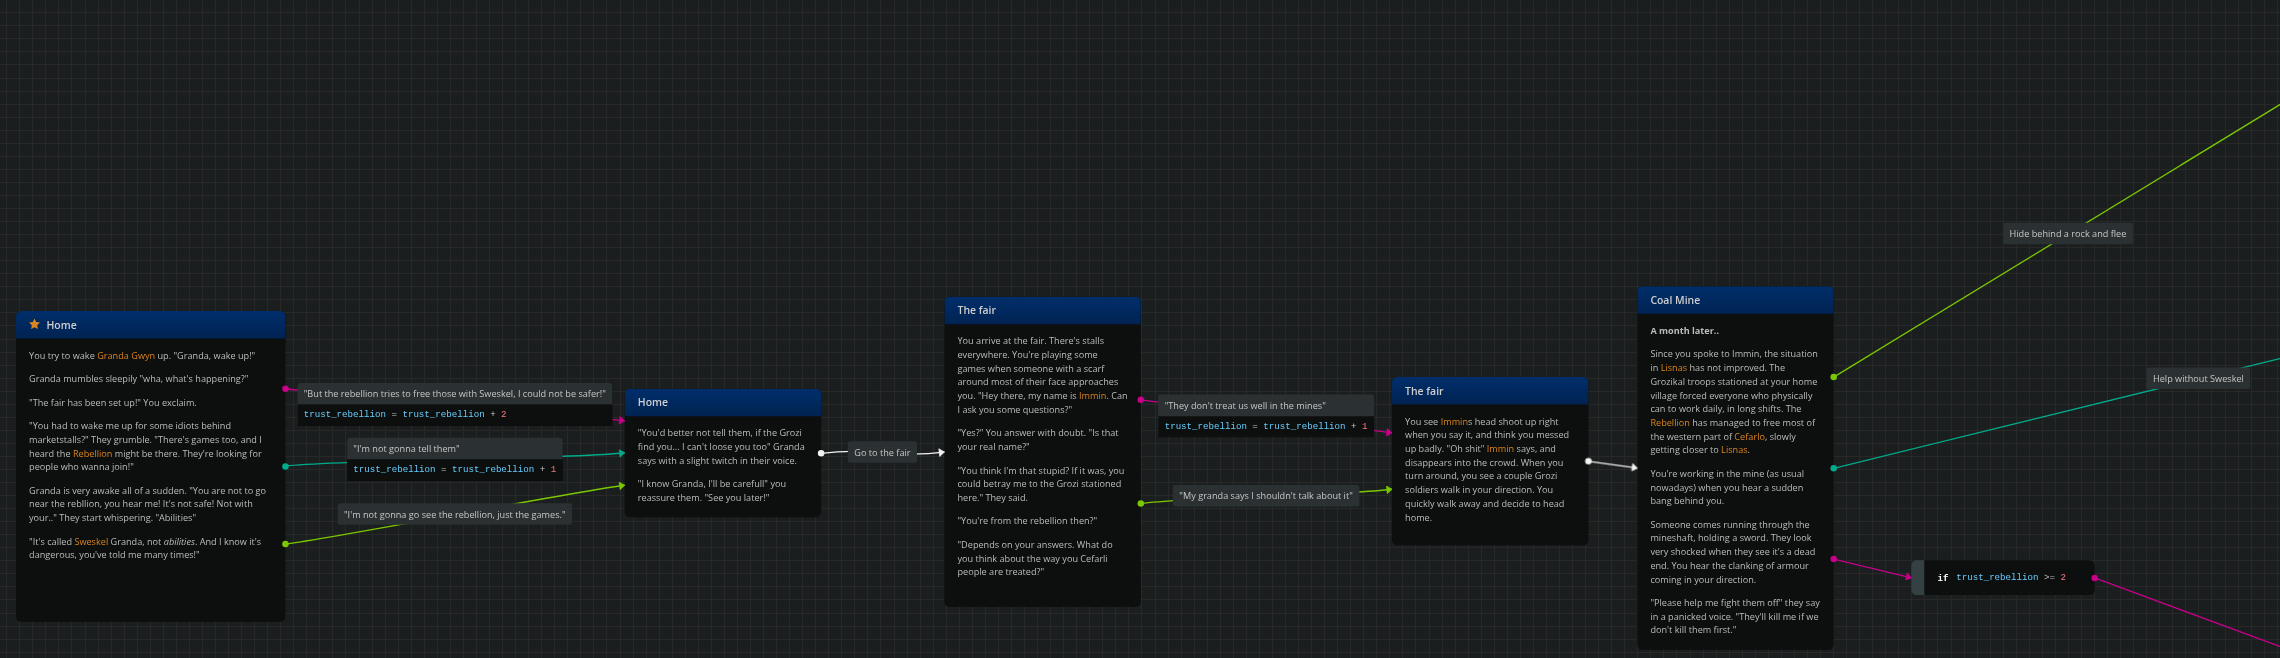
Task: Select the "I'm not gonna tell them" label
Action: pyautogui.click(x=406, y=449)
